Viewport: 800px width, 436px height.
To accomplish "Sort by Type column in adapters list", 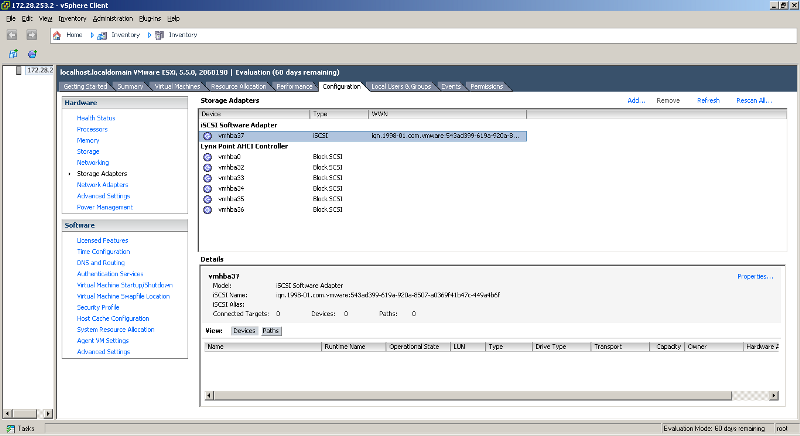I will coord(339,114).
